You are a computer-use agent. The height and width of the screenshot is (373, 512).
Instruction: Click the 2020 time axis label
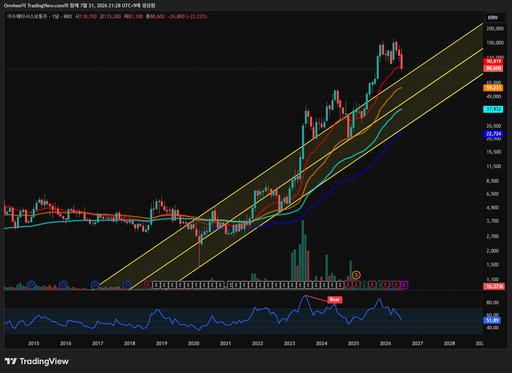[193, 343]
